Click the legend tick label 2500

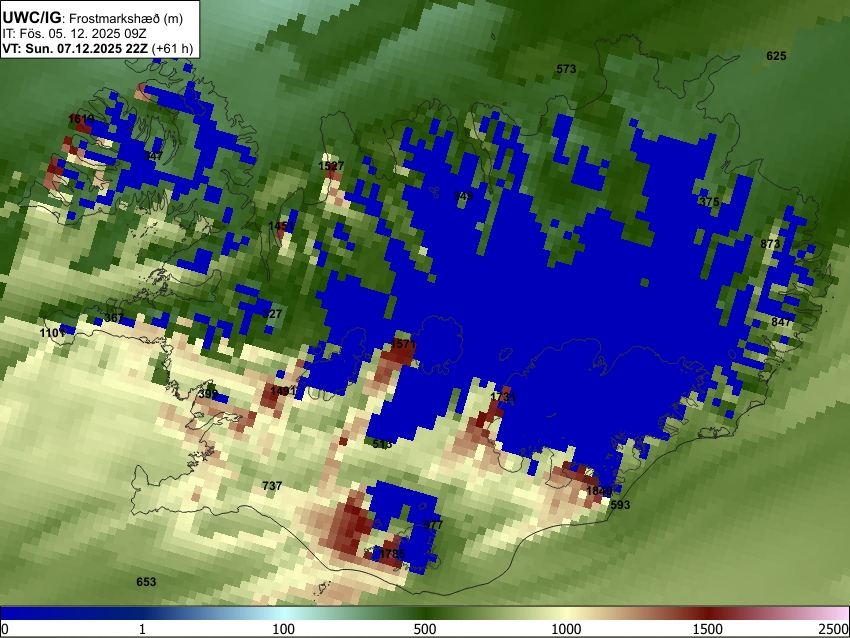pyautogui.click(x=834, y=629)
